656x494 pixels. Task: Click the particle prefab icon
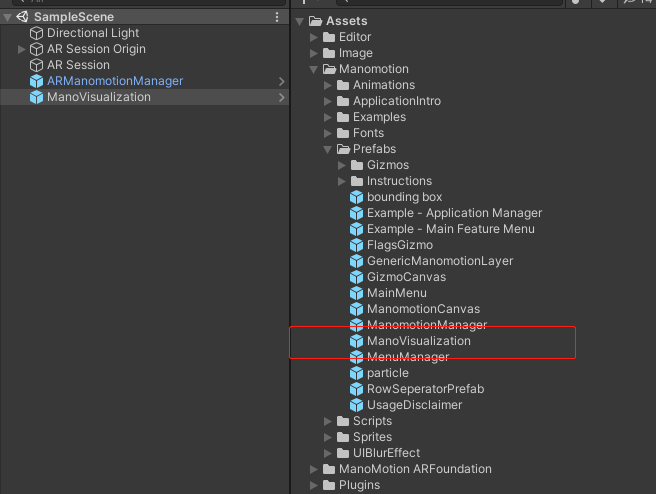click(x=356, y=373)
